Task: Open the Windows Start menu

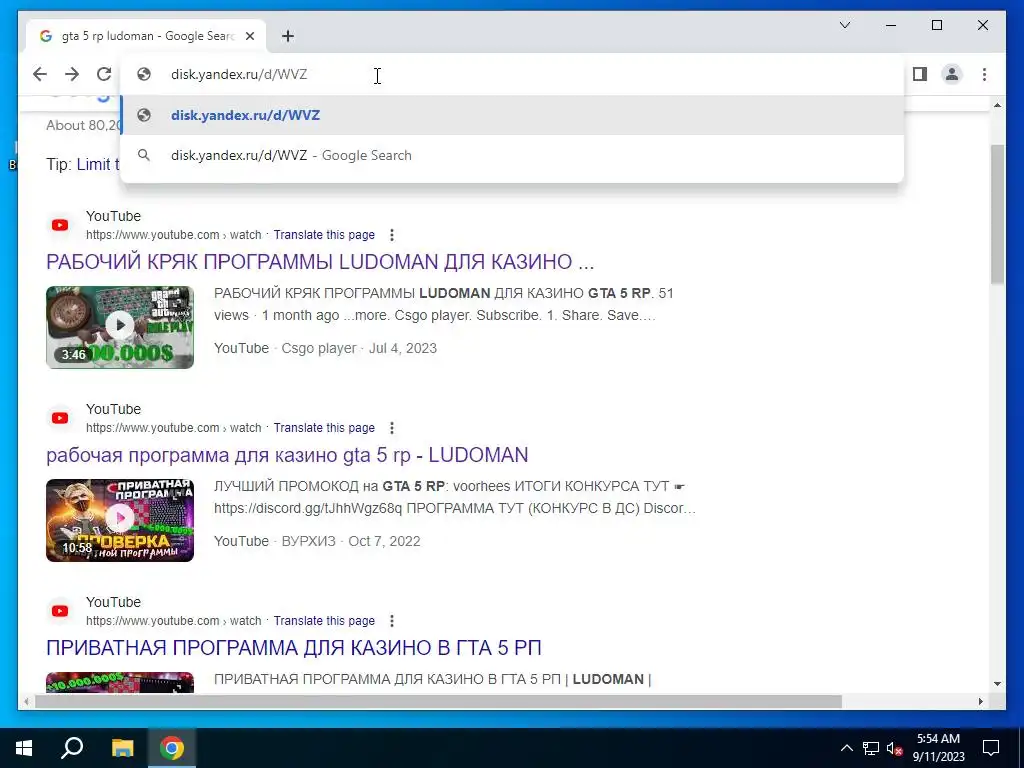Action: (x=24, y=748)
